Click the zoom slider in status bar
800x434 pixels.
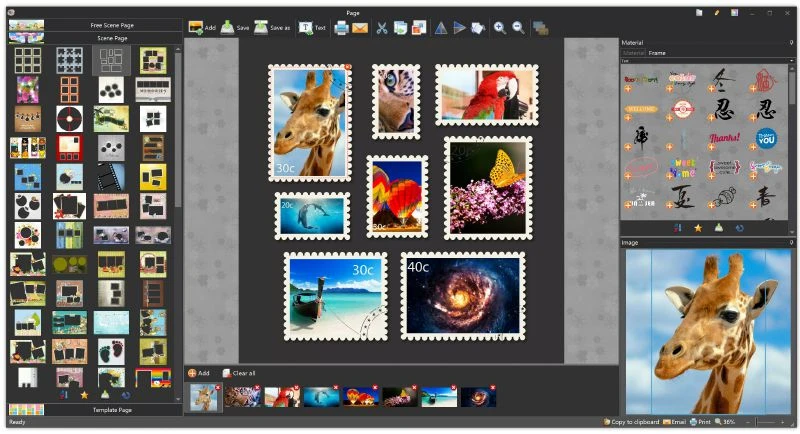tap(768, 422)
